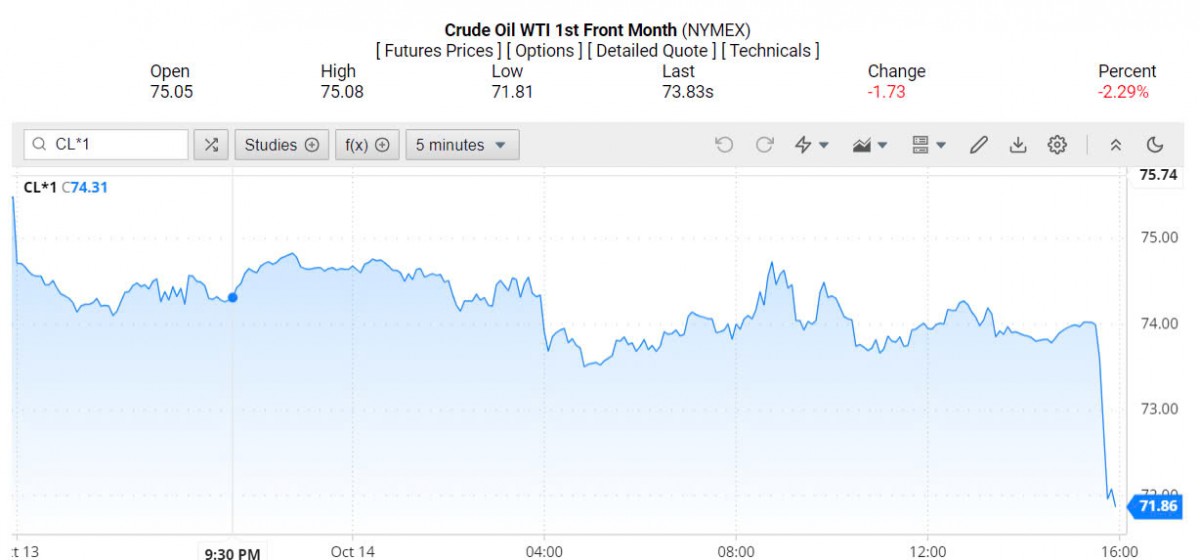Open the lightning events dropdown
Viewport: 1200px width, 560px height.
tap(811, 145)
